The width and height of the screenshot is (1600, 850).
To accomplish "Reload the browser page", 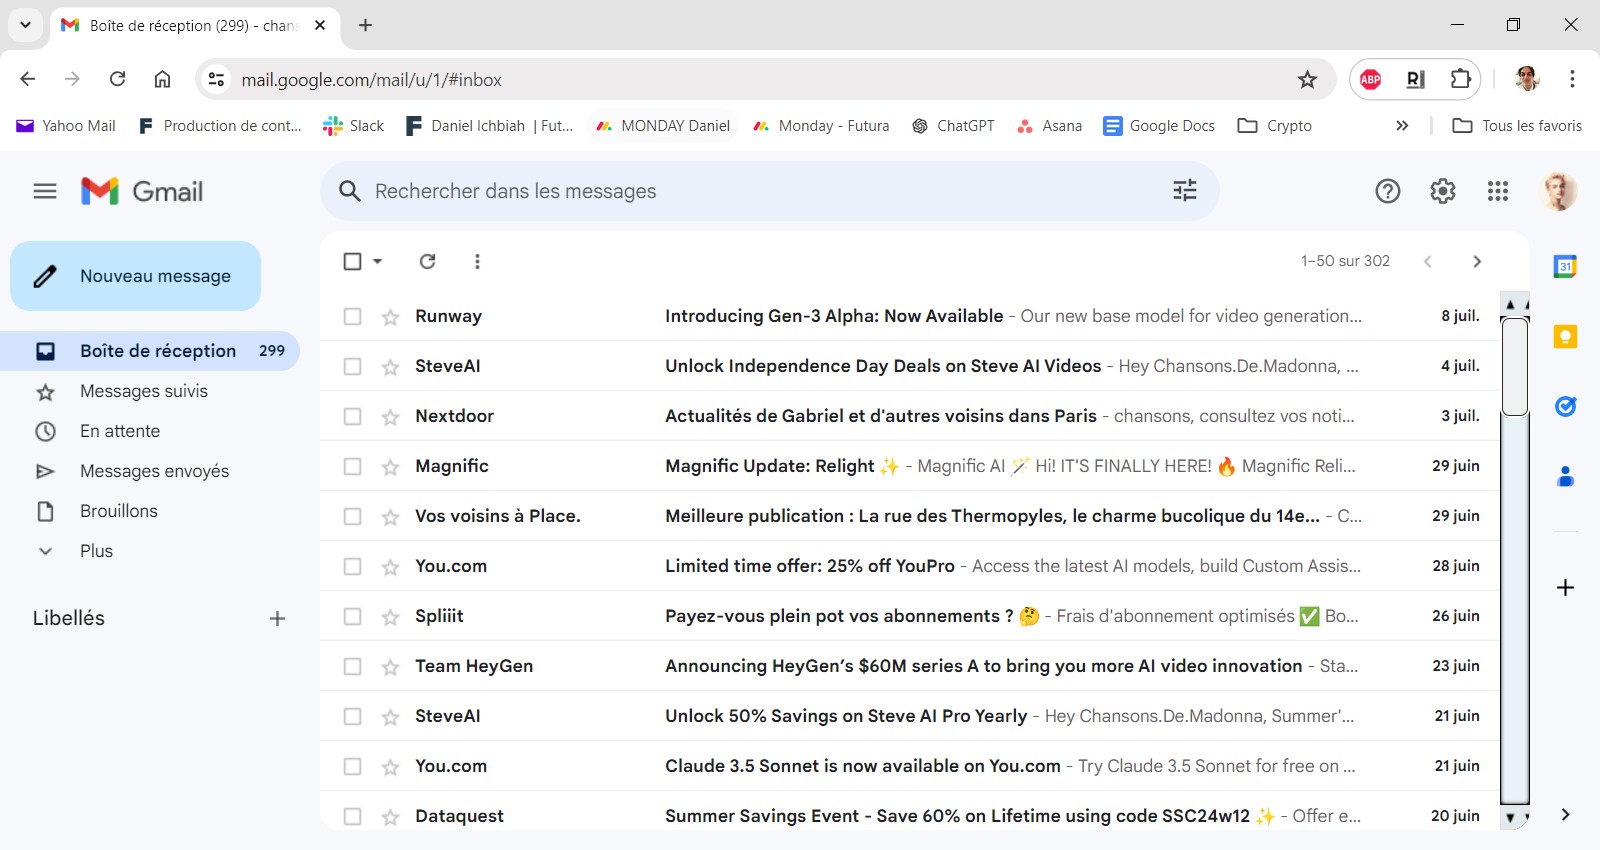I will coord(117,79).
